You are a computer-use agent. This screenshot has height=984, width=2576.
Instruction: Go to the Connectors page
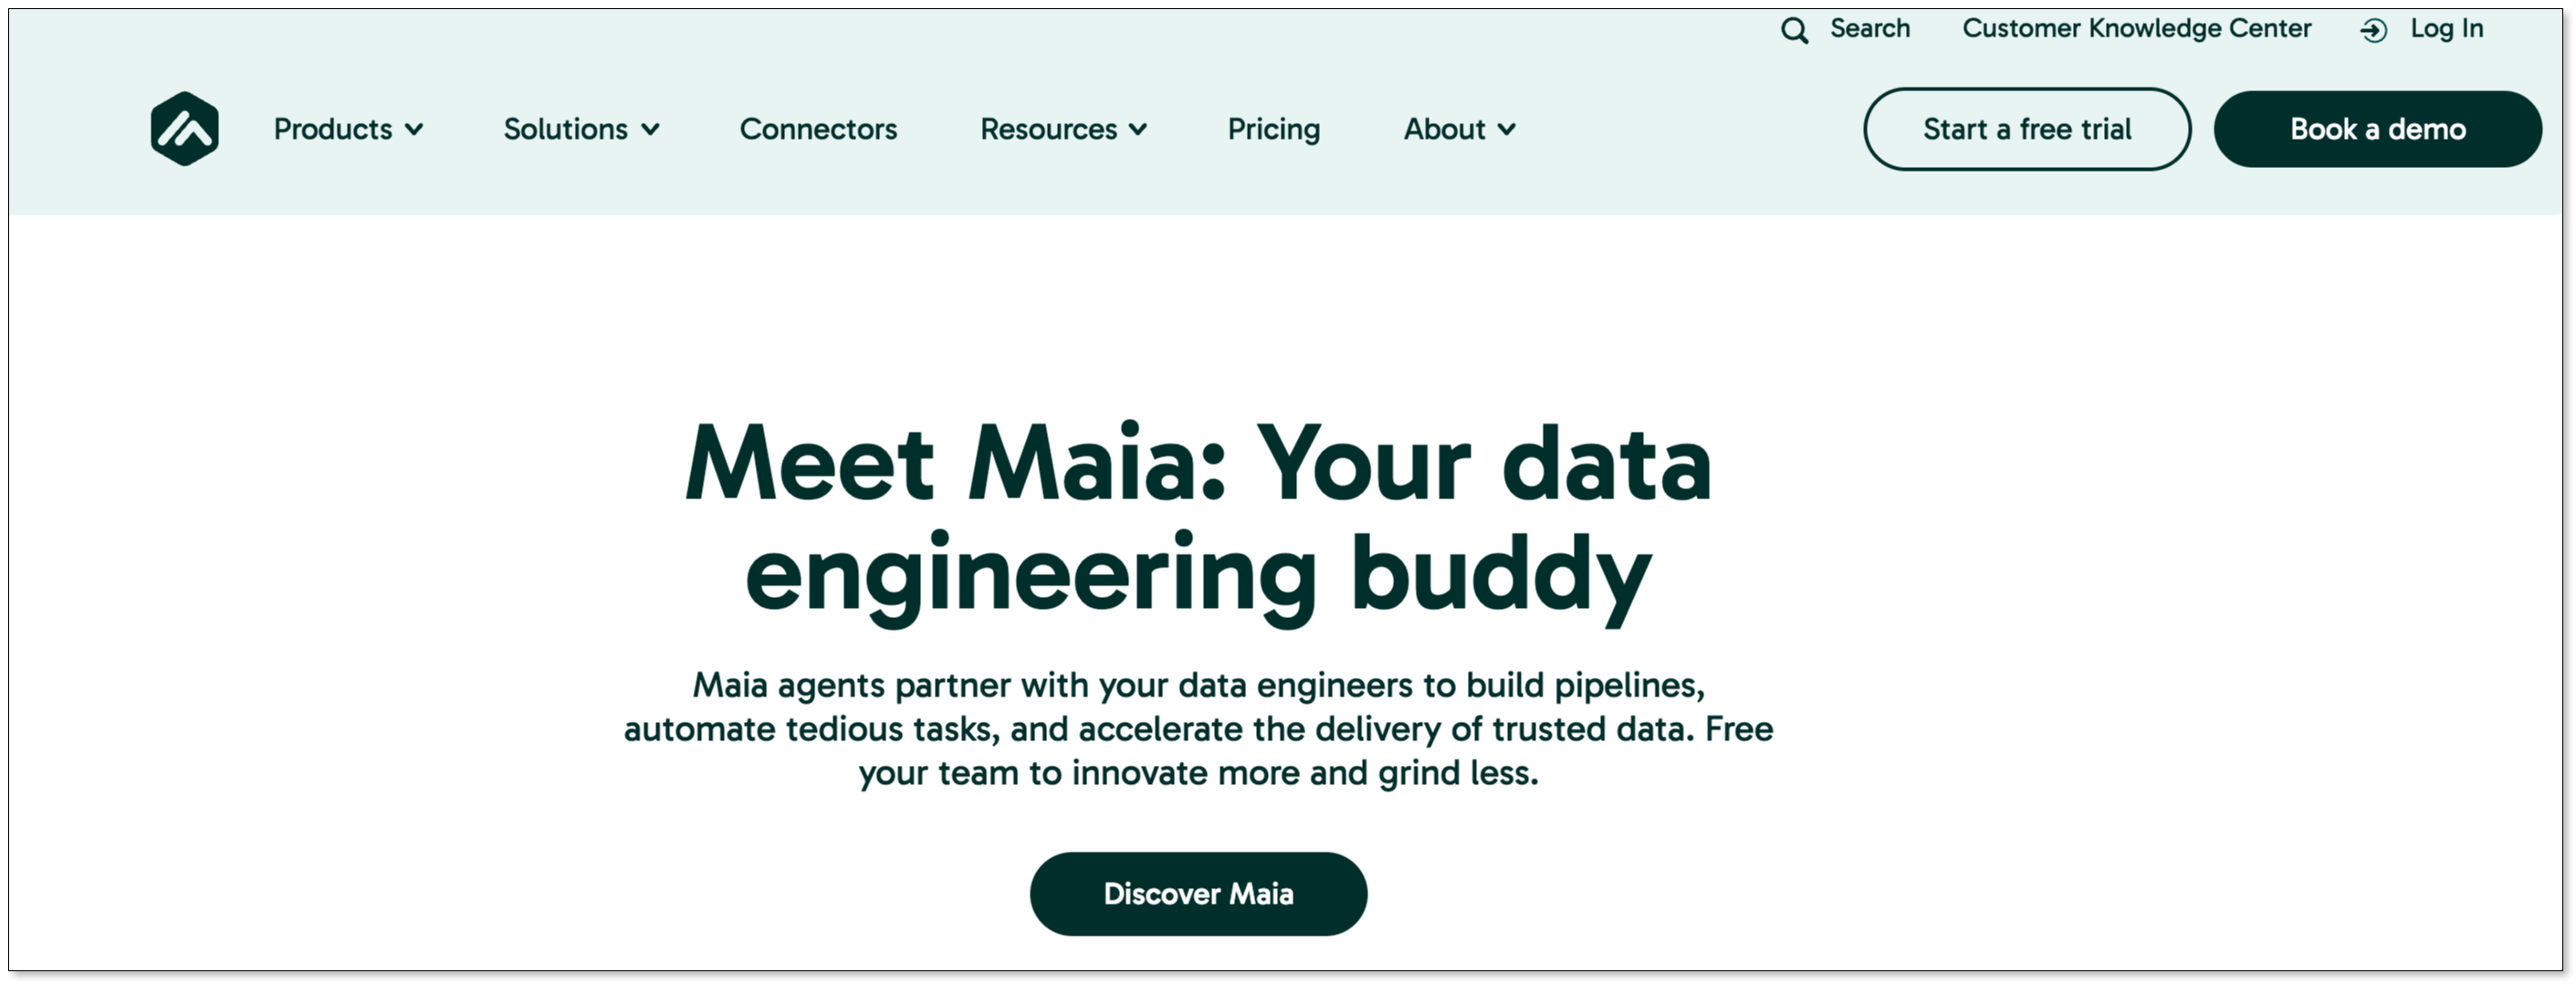(x=818, y=129)
